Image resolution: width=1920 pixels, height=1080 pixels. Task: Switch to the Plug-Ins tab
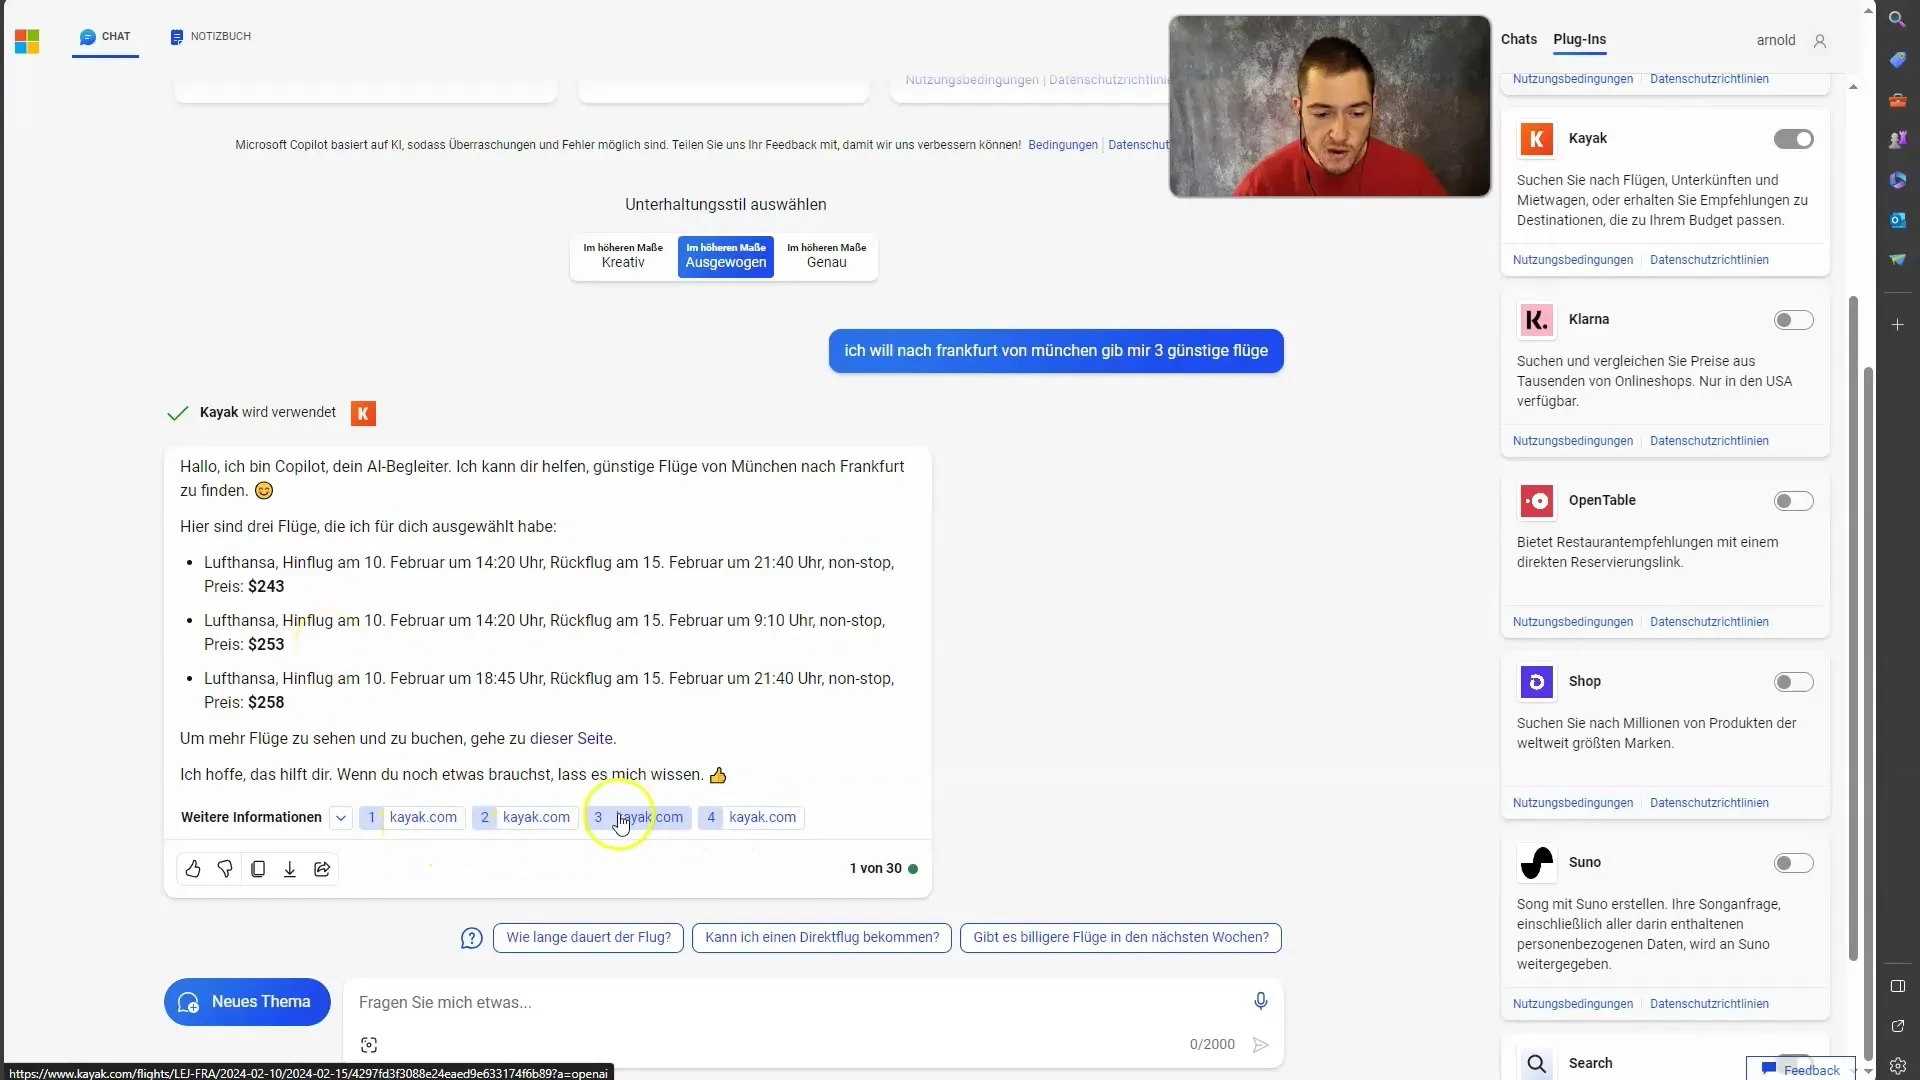pyautogui.click(x=1580, y=38)
